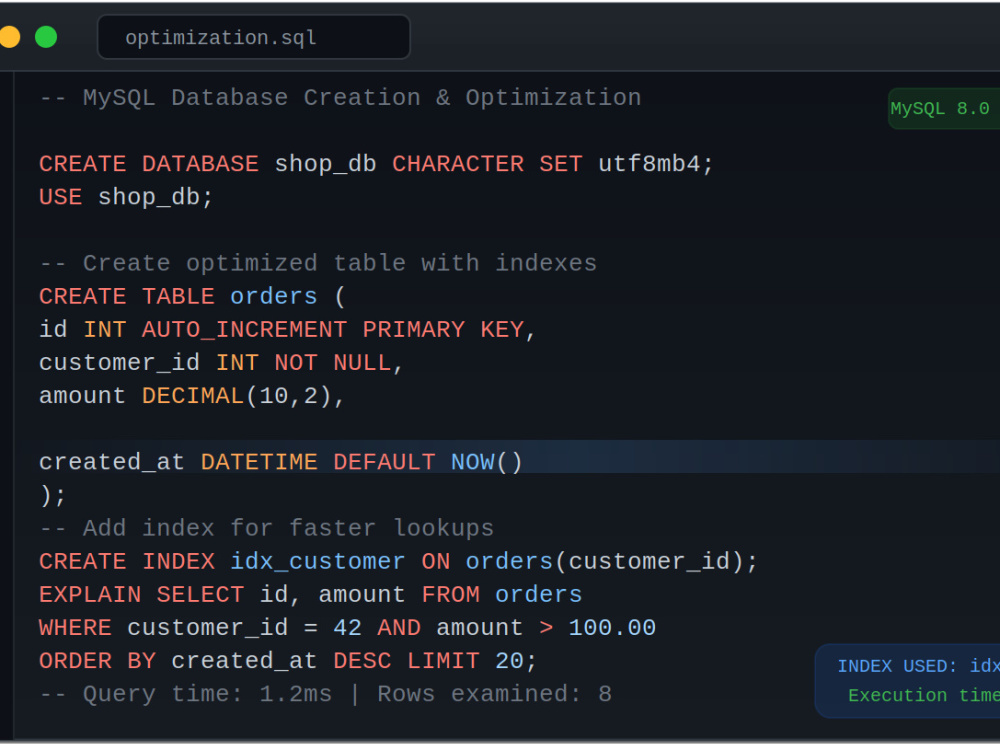The width and height of the screenshot is (1000, 750).
Task: Click the 'Query time: 1.2ms' comment line
Action: [326, 694]
